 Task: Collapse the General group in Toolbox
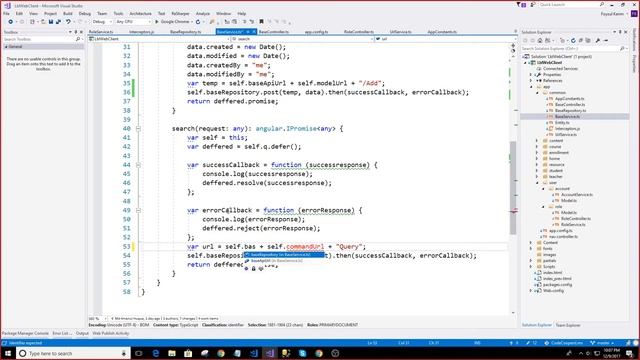pyautogui.click(x=6, y=47)
